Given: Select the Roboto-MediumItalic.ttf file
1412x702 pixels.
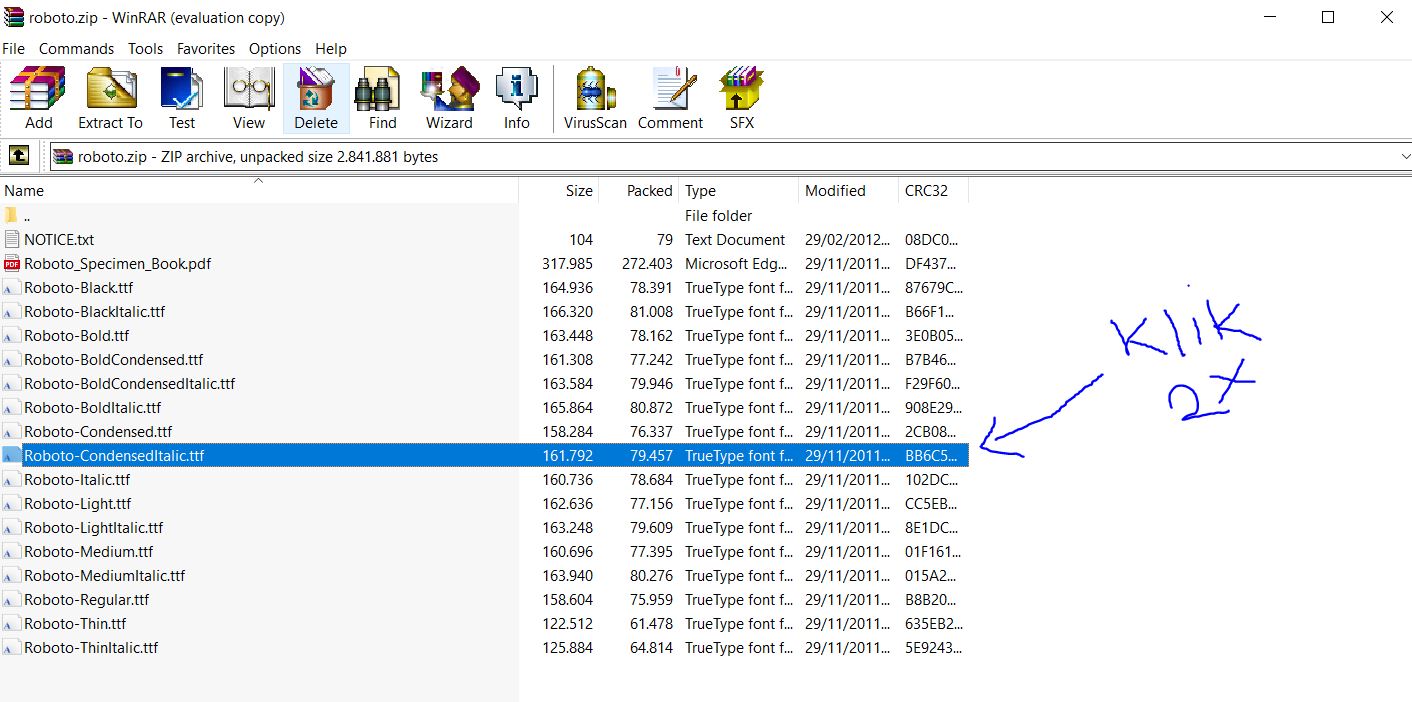Looking at the screenshot, I should coord(104,576).
